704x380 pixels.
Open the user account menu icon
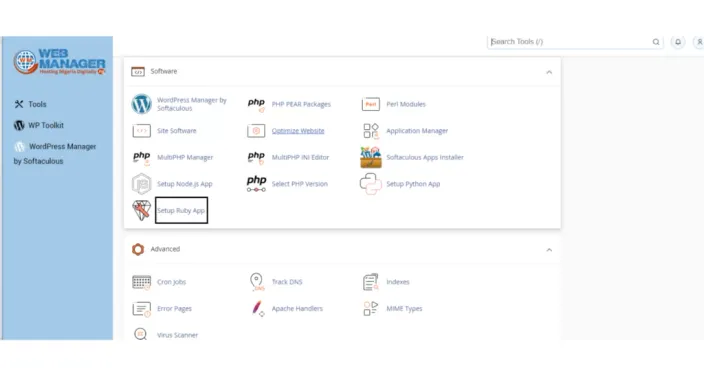(699, 42)
